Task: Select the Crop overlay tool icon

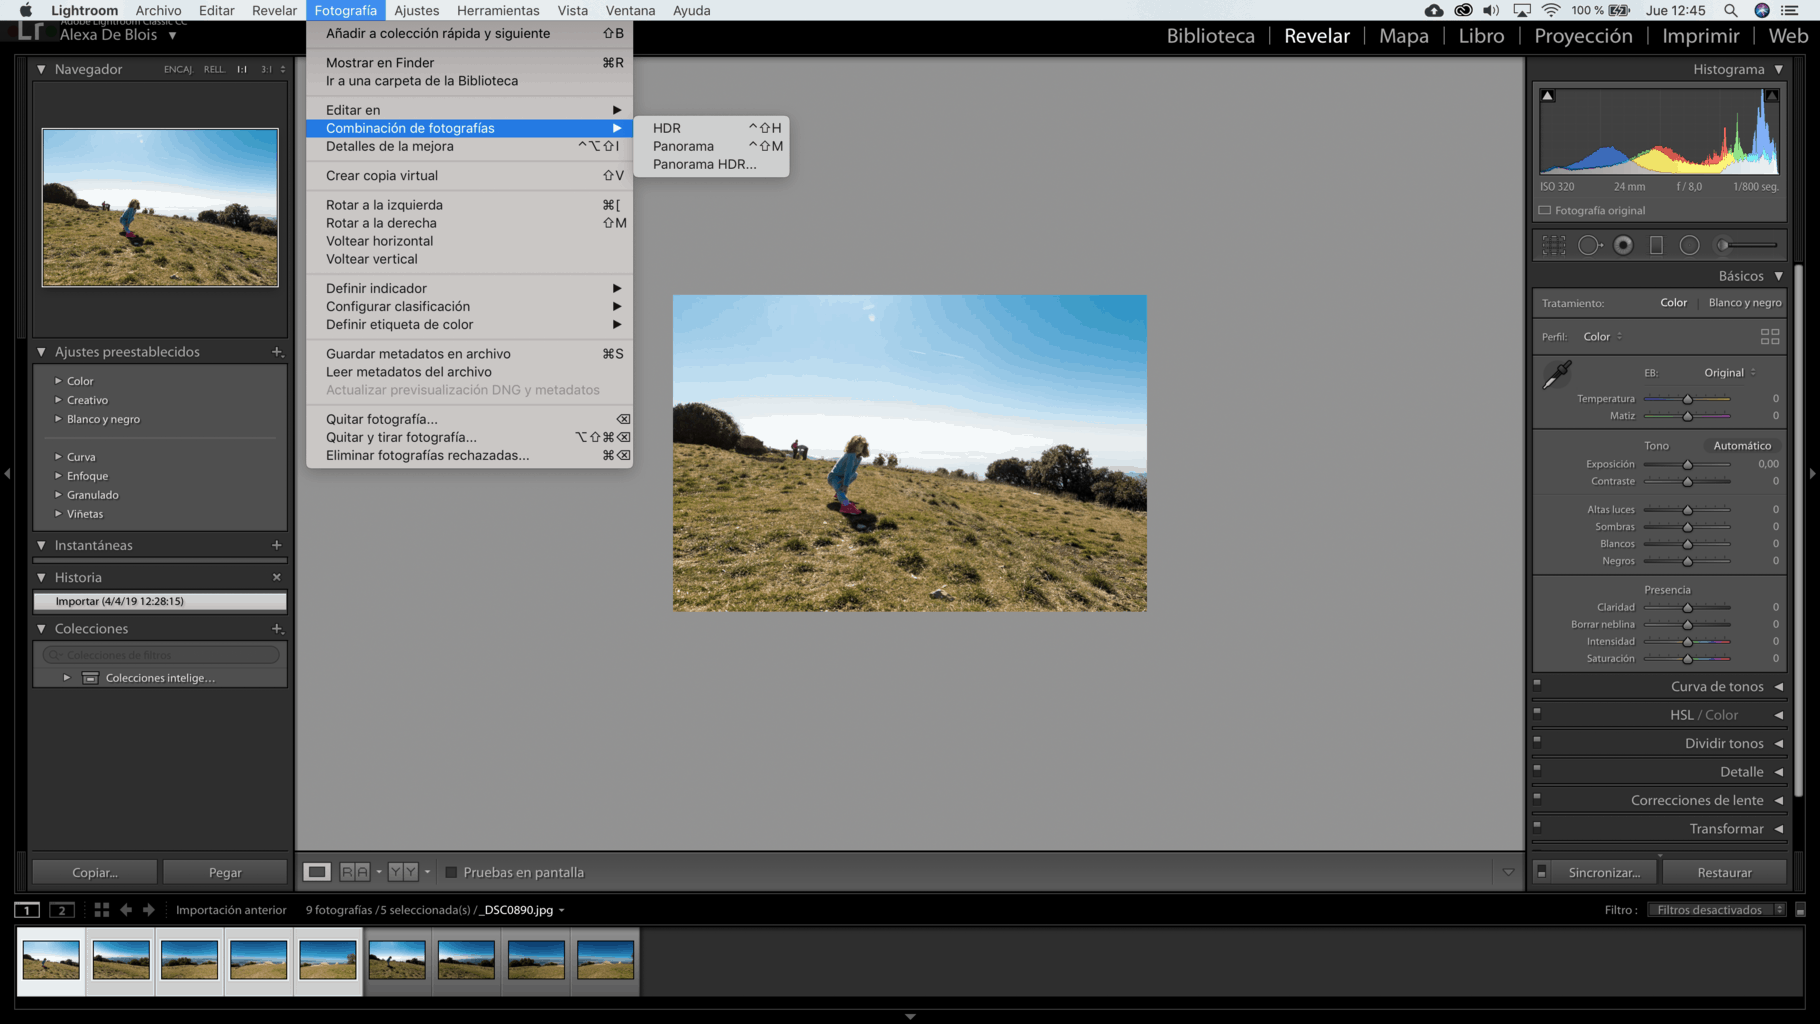Action: 1553,245
